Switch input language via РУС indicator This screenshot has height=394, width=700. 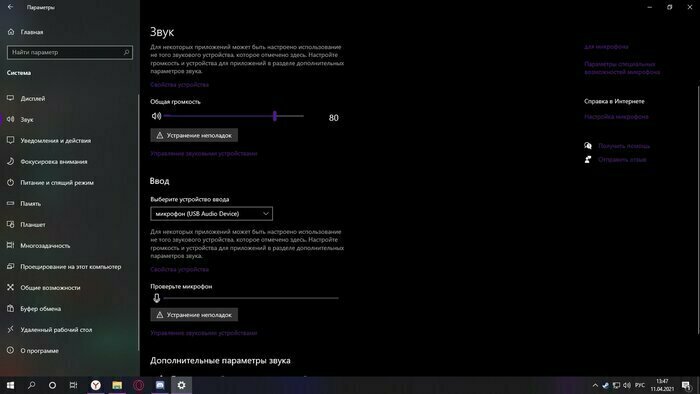click(x=640, y=385)
